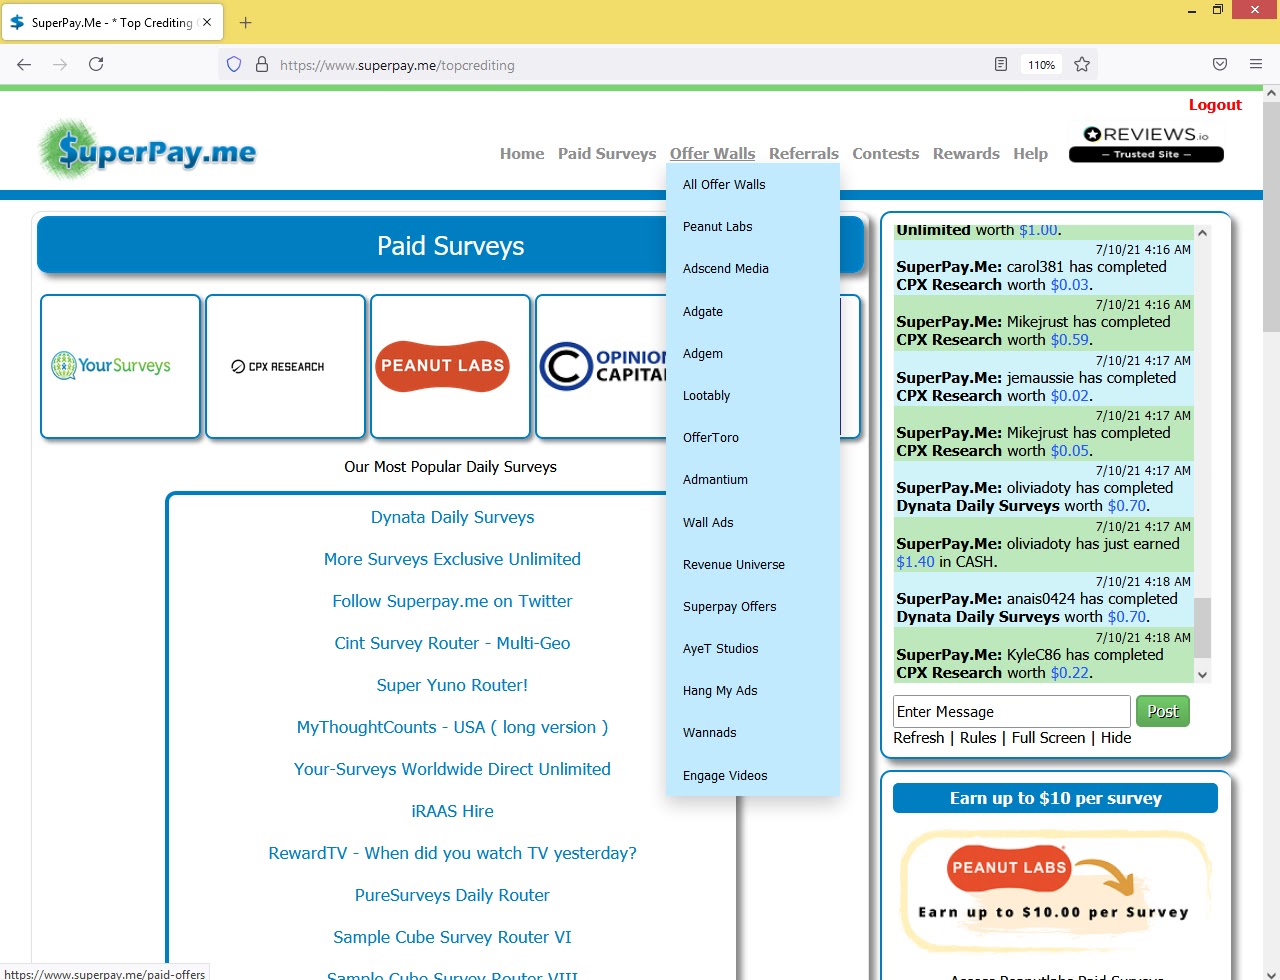Open Cint Survey Router - Multi-Geo link
The width and height of the screenshot is (1280, 980).
click(452, 643)
